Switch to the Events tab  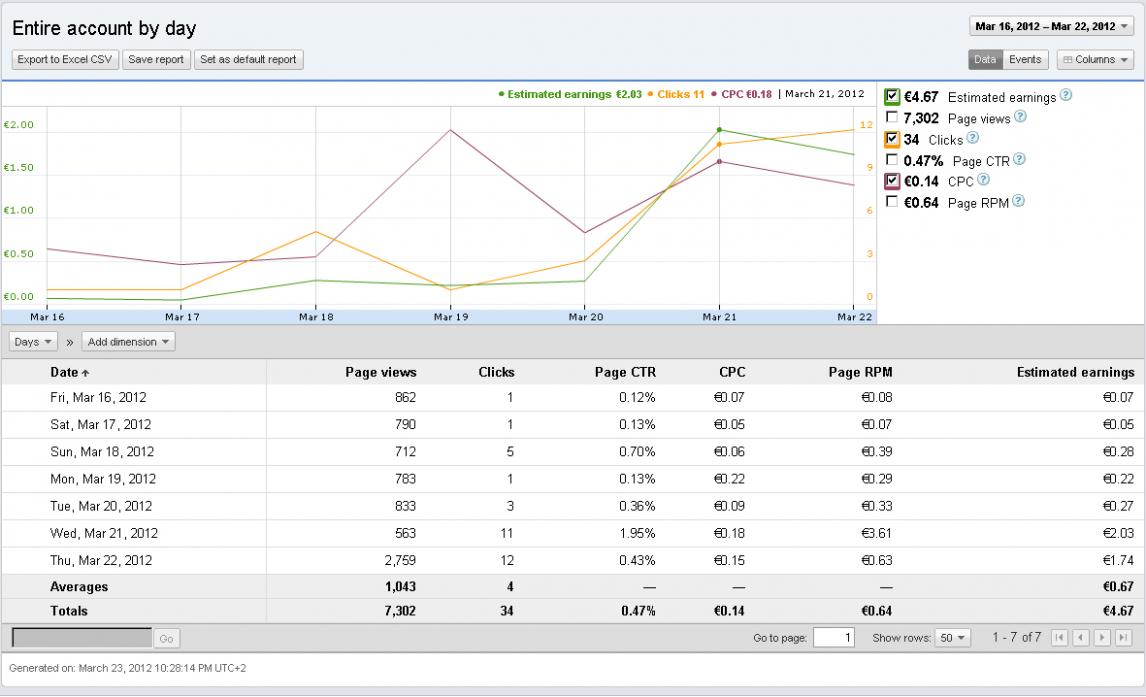coord(1025,60)
